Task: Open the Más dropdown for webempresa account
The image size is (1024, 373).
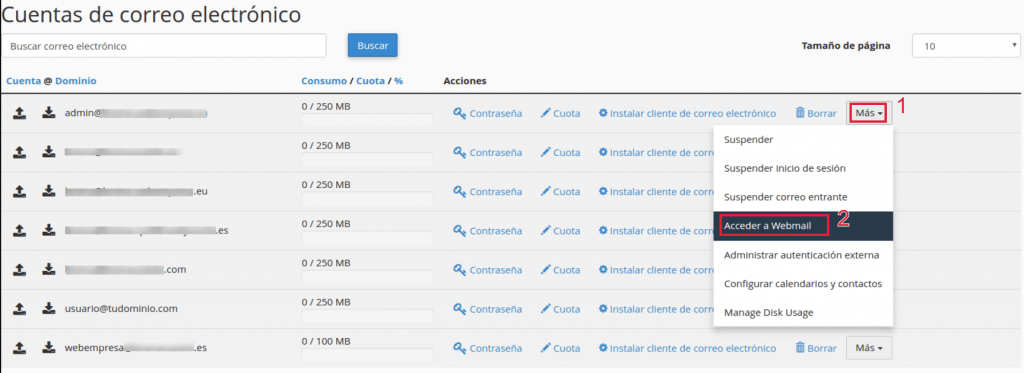Action: tap(869, 348)
